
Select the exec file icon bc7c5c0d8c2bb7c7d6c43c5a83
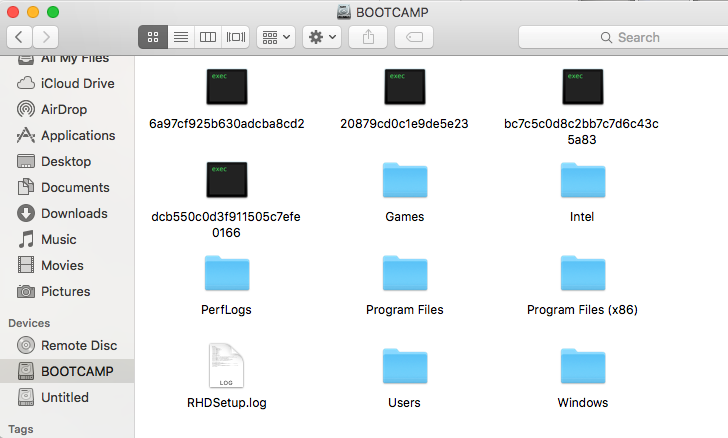[583, 87]
